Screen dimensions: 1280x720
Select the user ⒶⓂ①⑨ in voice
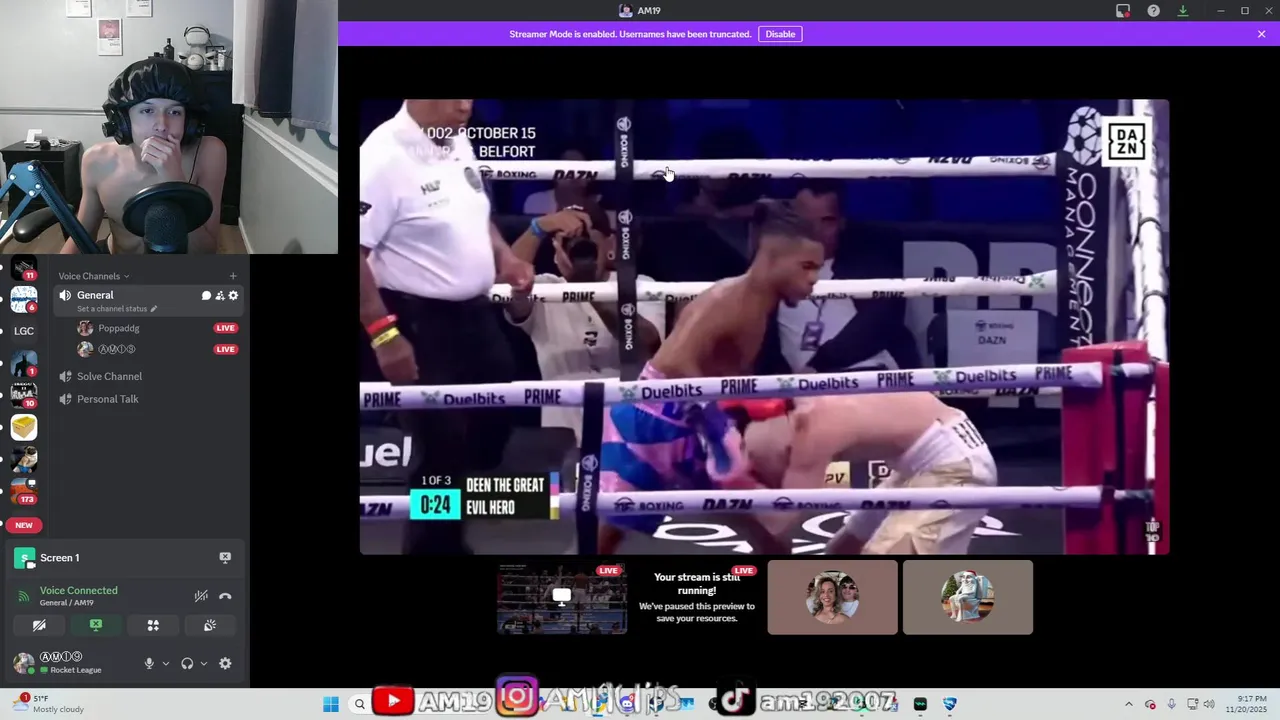pos(116,349)
